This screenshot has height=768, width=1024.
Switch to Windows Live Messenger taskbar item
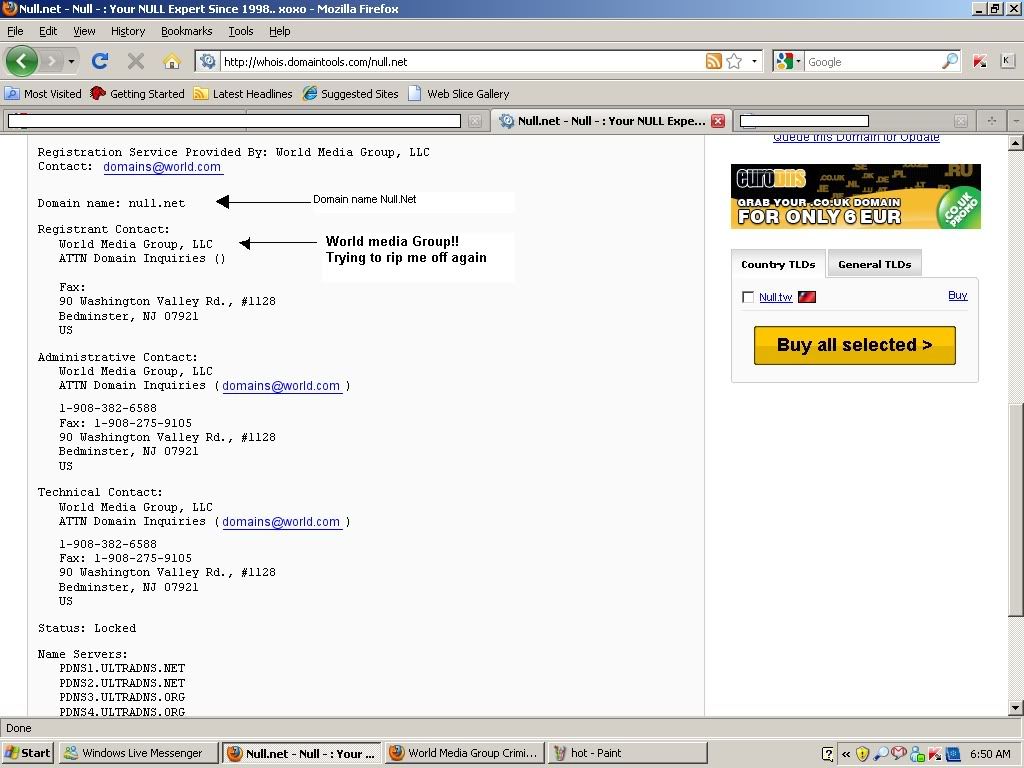pyautogui.click(x=137, y=753)
